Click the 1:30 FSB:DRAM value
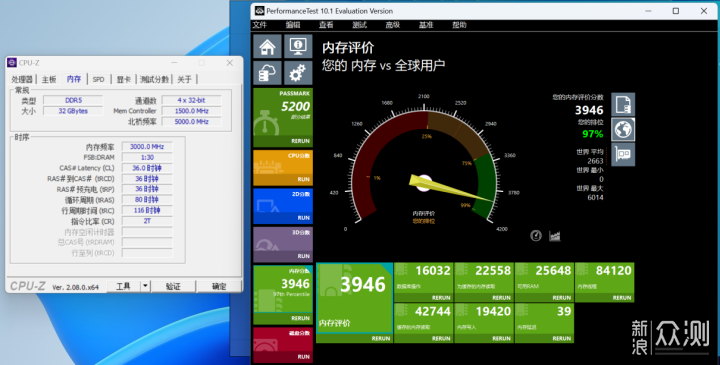The width and height of the screenshot is (720, 365). coord(147,157)
